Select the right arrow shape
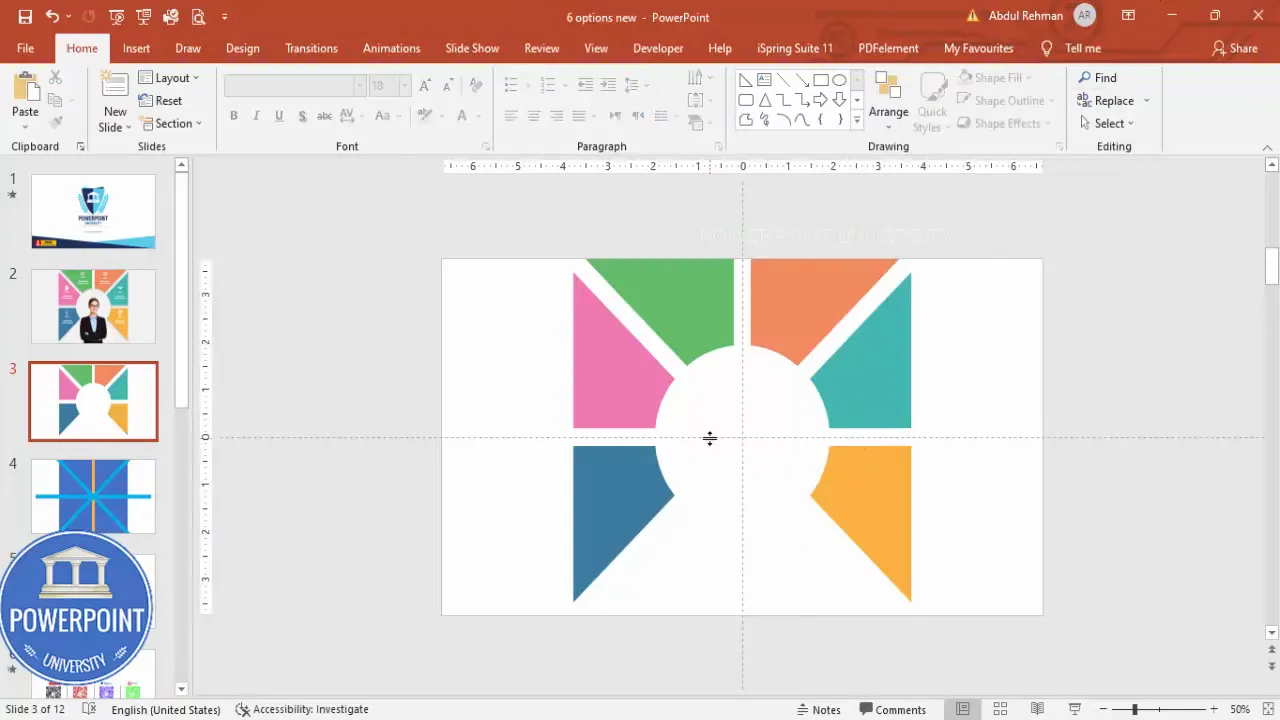The height and width of the screenshot is (720, 1280). click(x=820, y=100)
